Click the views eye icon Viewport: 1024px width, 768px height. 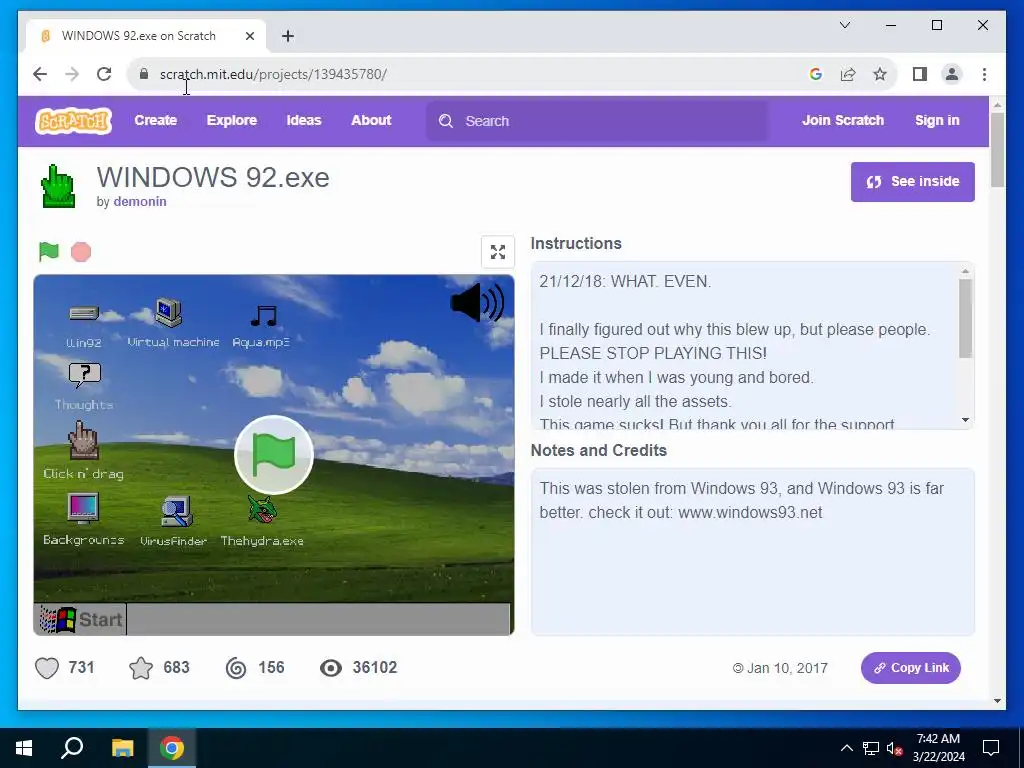tap(331, 667)
